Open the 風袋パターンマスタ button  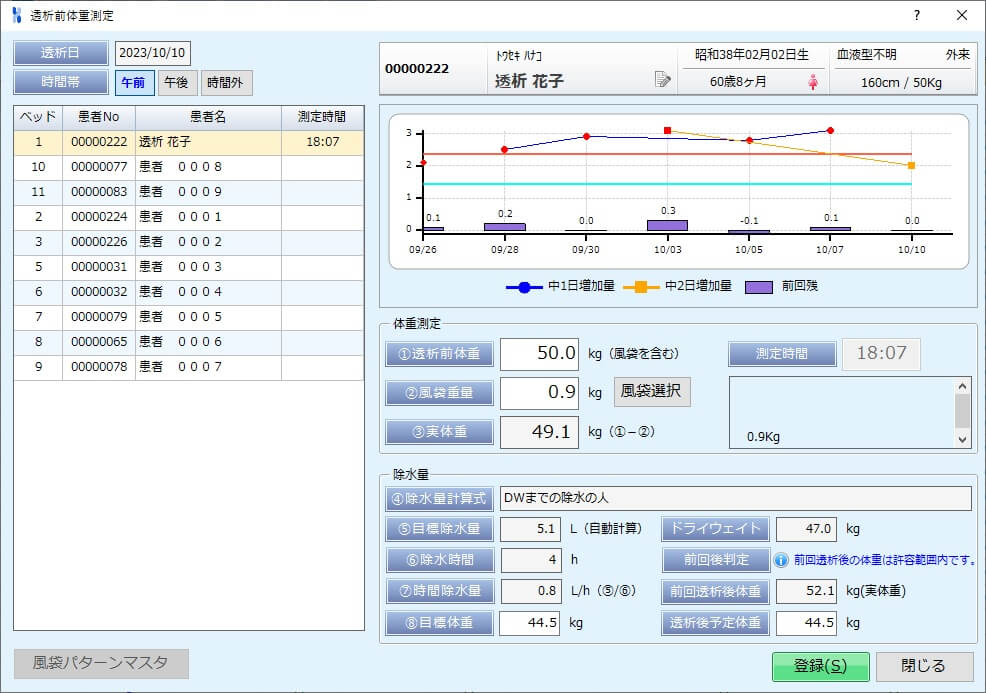click(x=101, y=663)
